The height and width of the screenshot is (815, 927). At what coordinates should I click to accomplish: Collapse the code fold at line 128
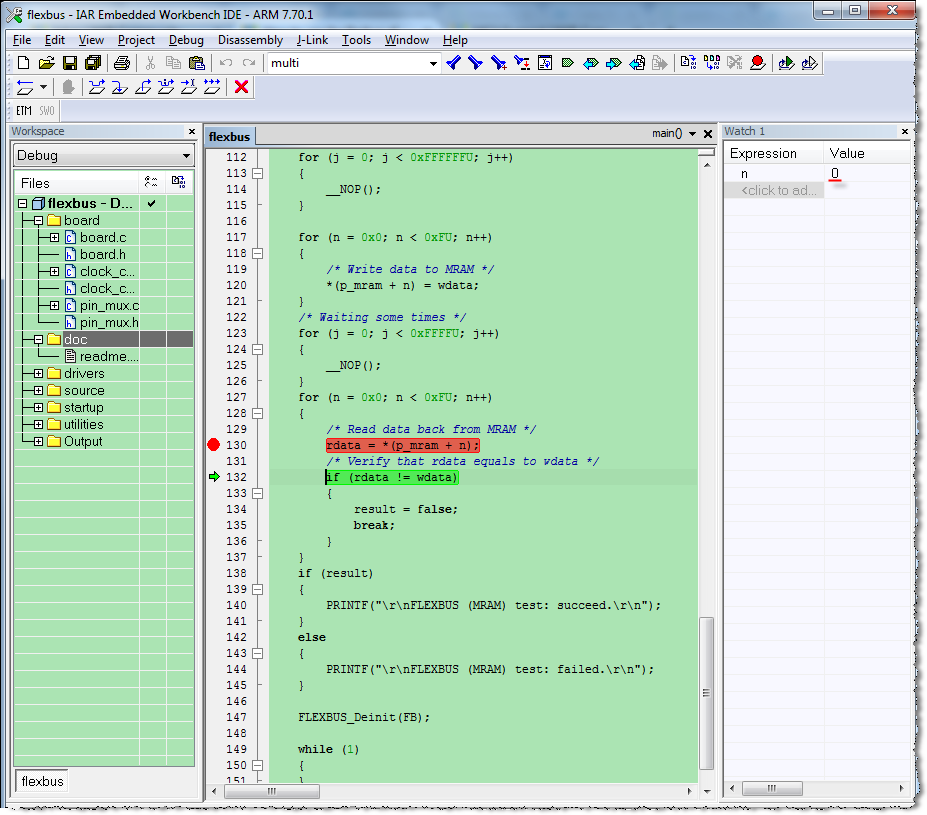click(257, 413)
